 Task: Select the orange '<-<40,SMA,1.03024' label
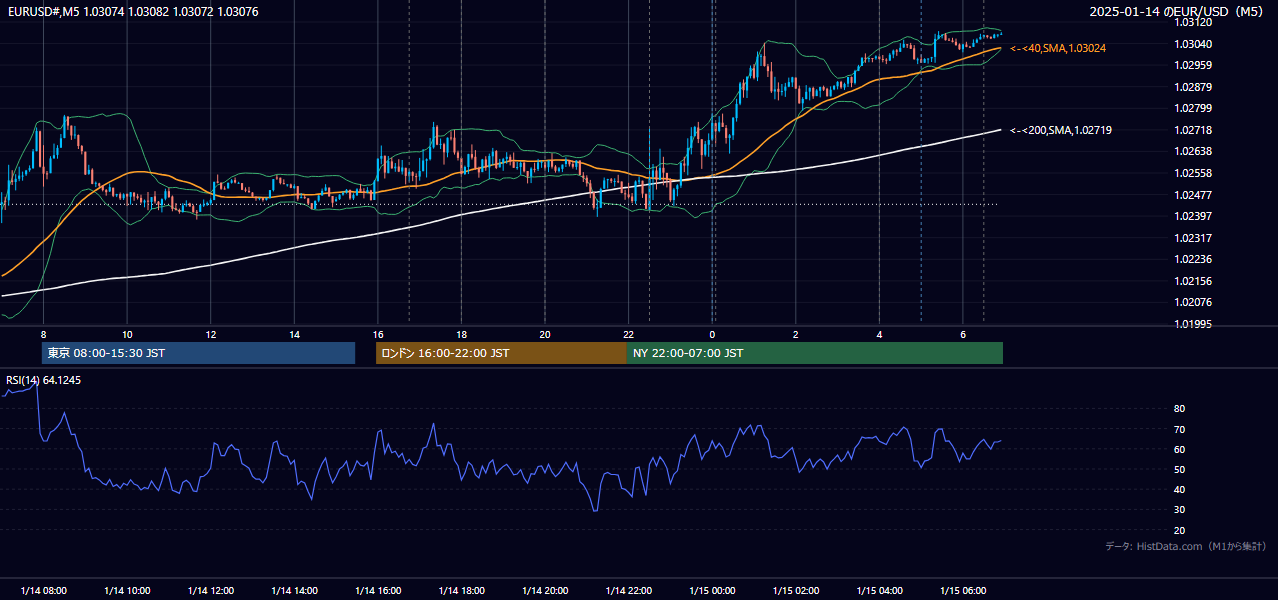[1058, 48]
